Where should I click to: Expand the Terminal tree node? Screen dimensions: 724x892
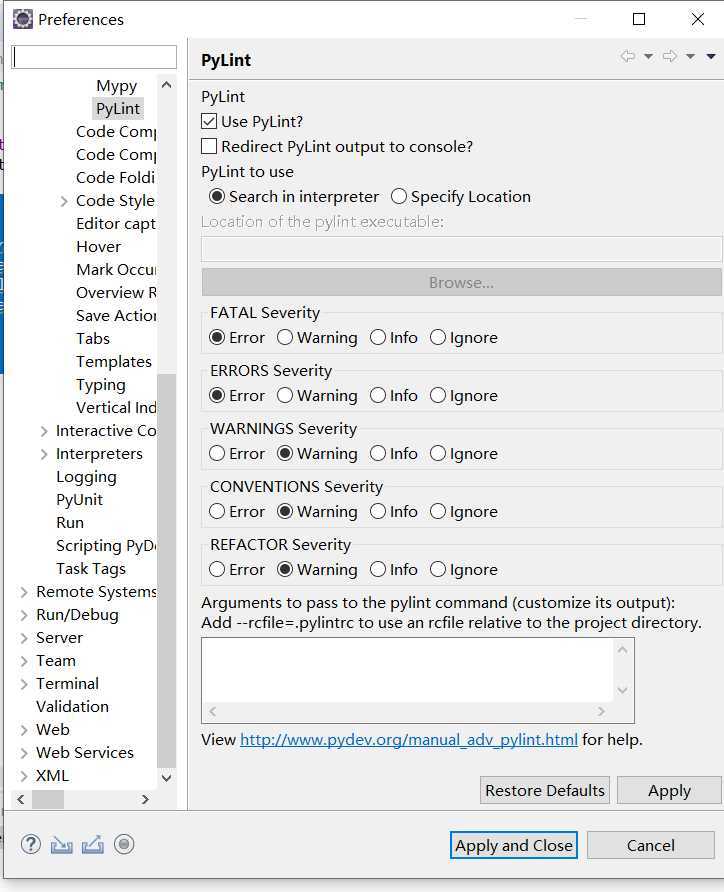click(x=24, y=684)
